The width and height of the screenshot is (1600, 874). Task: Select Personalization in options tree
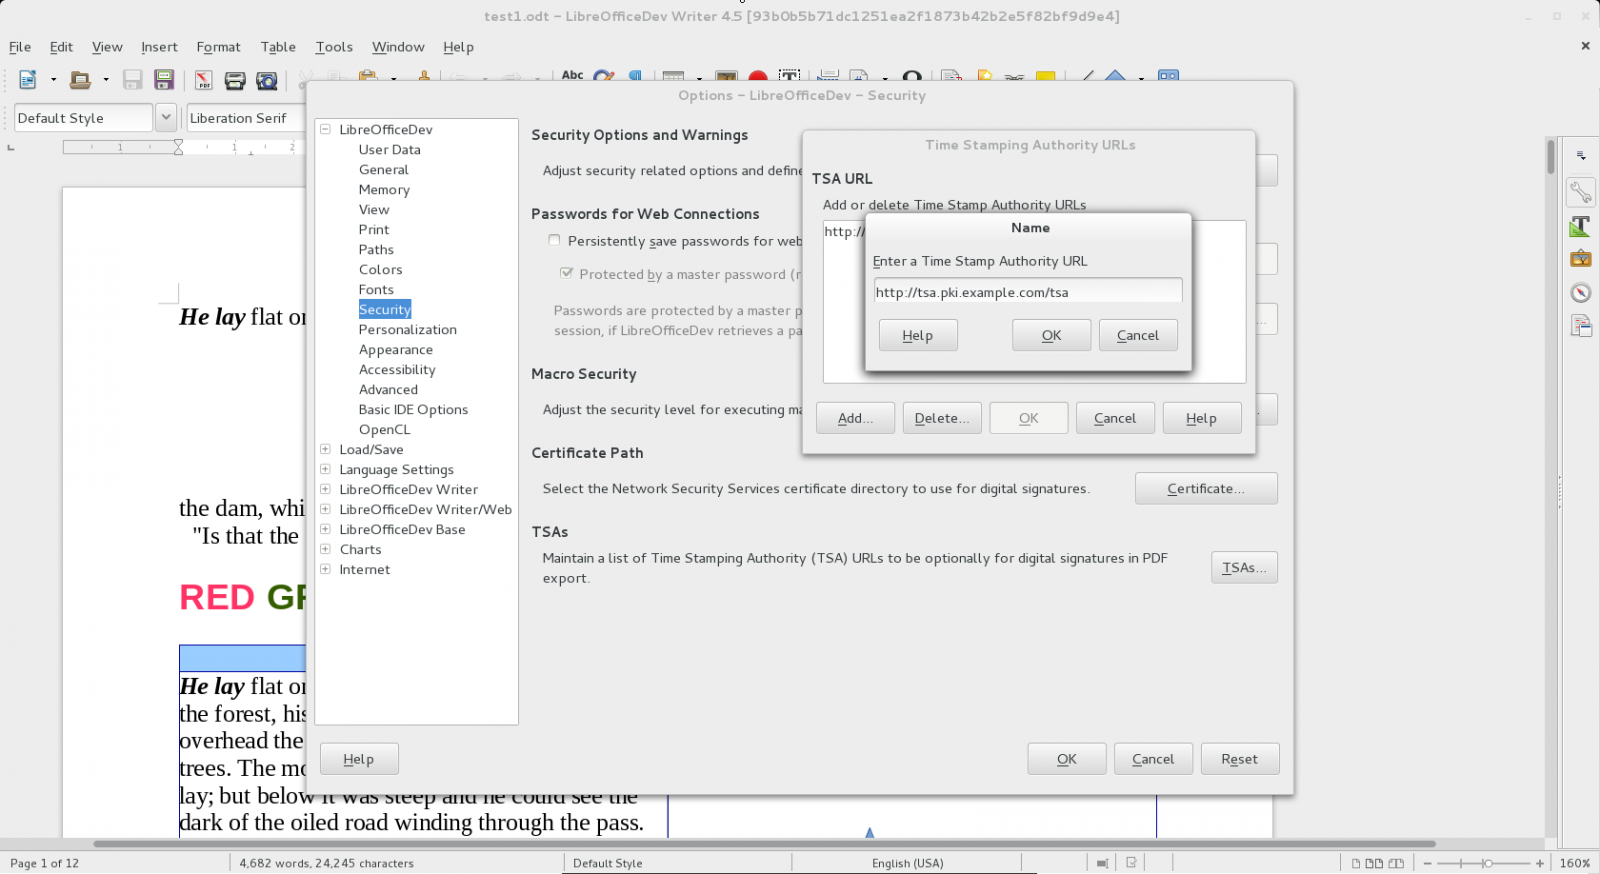(x=408, y=329)
